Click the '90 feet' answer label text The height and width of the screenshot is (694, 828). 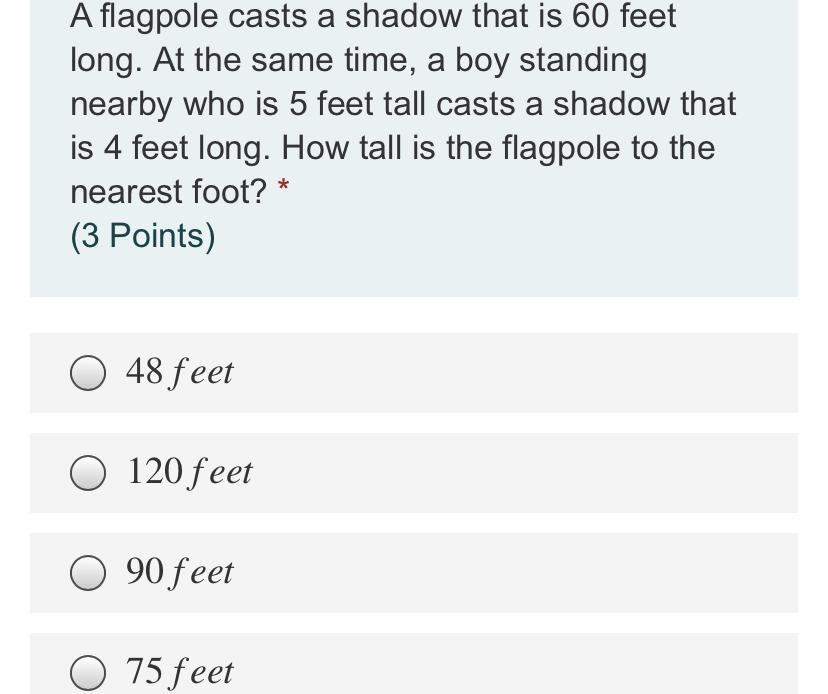click(180, 572)
